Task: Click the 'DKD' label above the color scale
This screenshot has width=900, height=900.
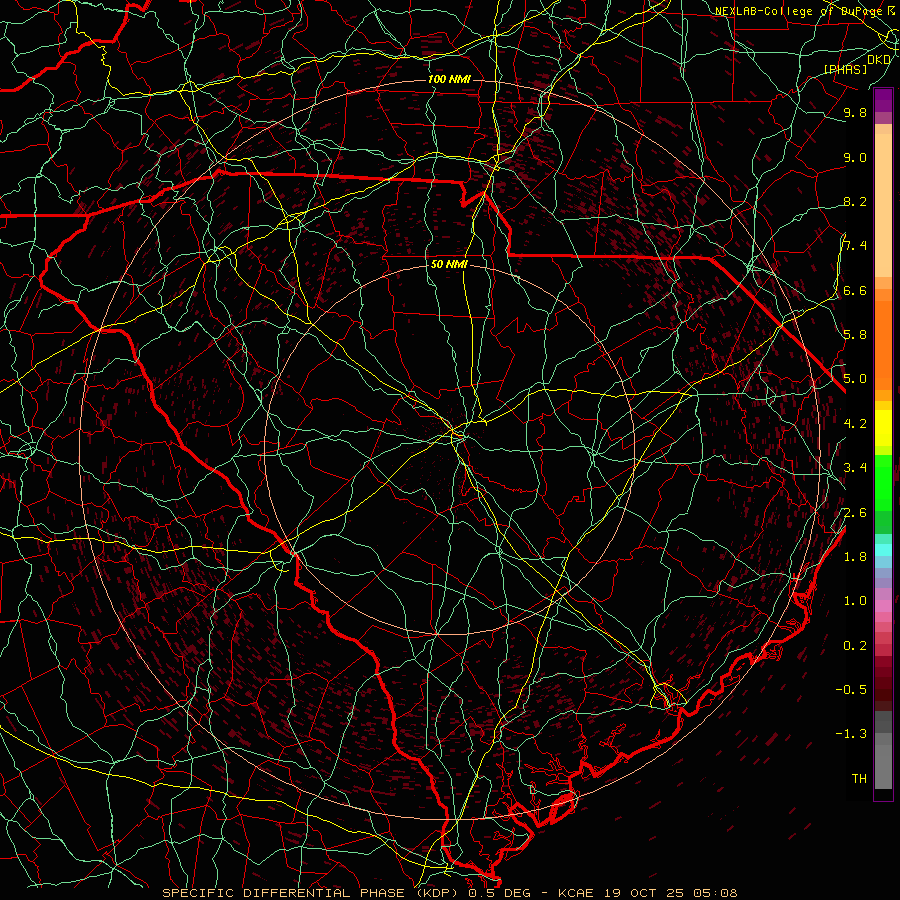Action: [x=879, y=60]
